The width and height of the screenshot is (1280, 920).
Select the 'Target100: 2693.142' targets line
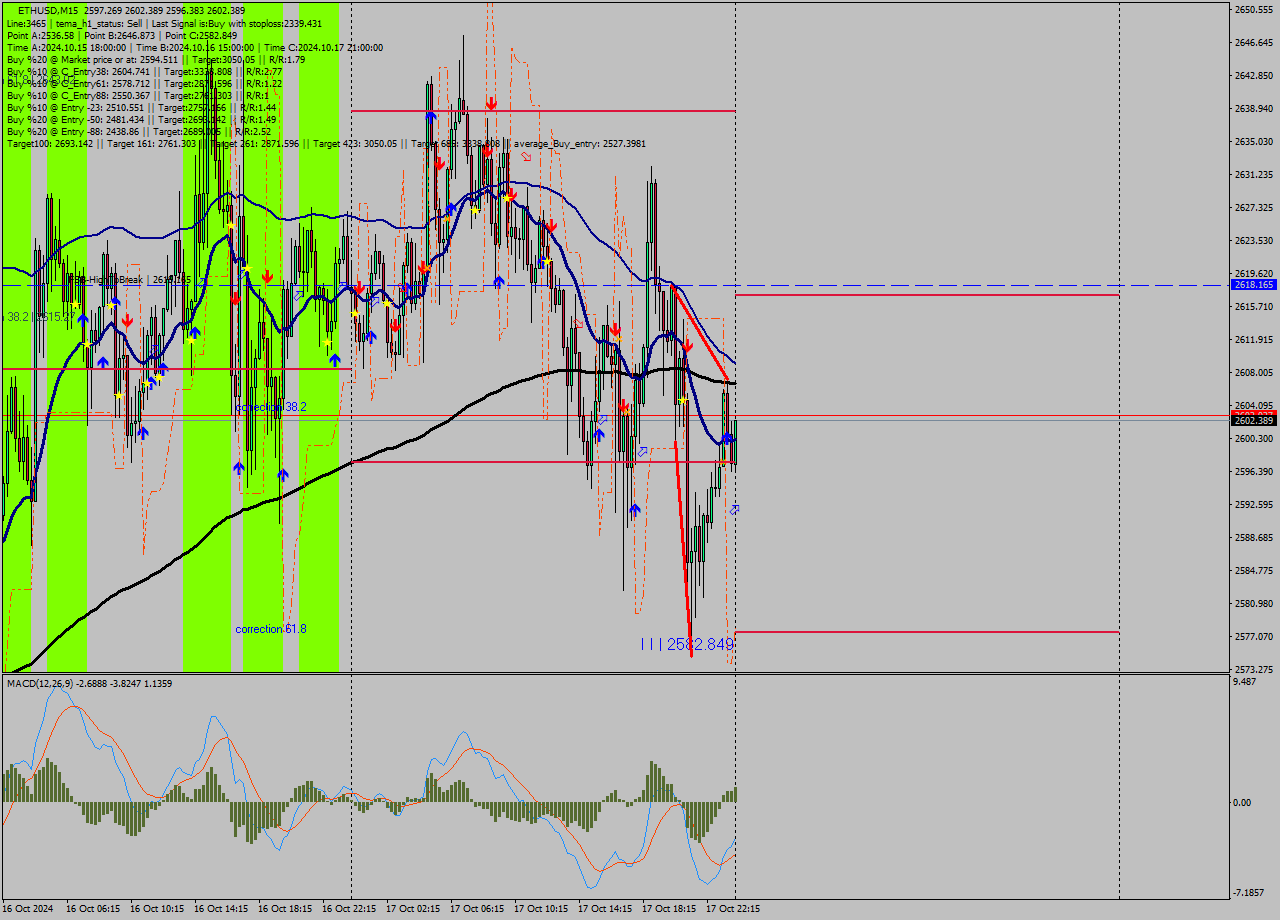pos(326,143)
